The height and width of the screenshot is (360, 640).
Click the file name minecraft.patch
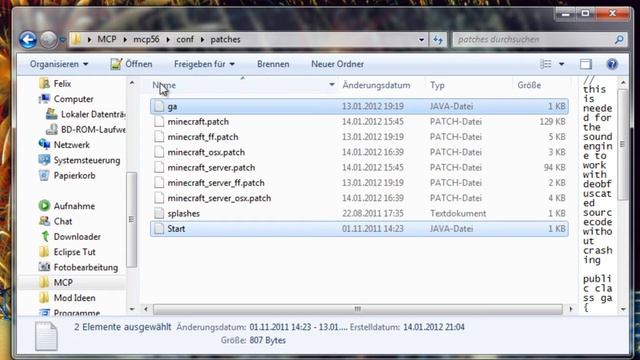198,122
